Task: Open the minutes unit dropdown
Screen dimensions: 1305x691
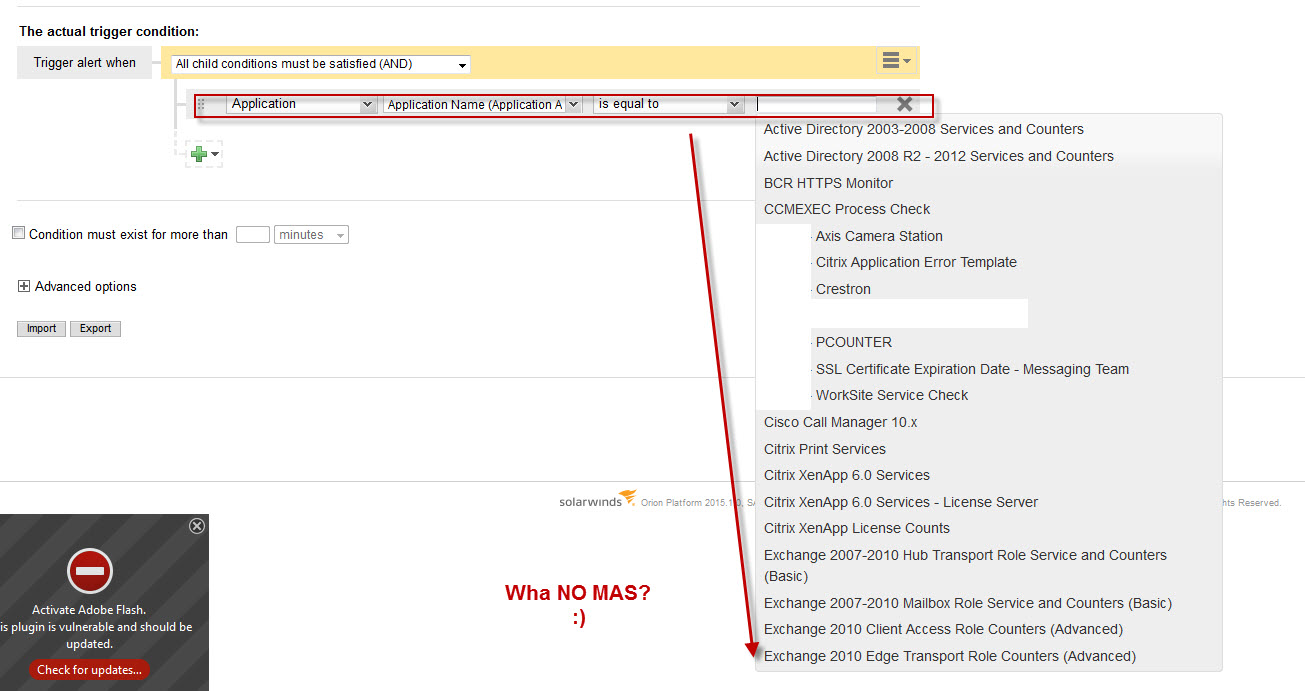Action: (311, 235)
